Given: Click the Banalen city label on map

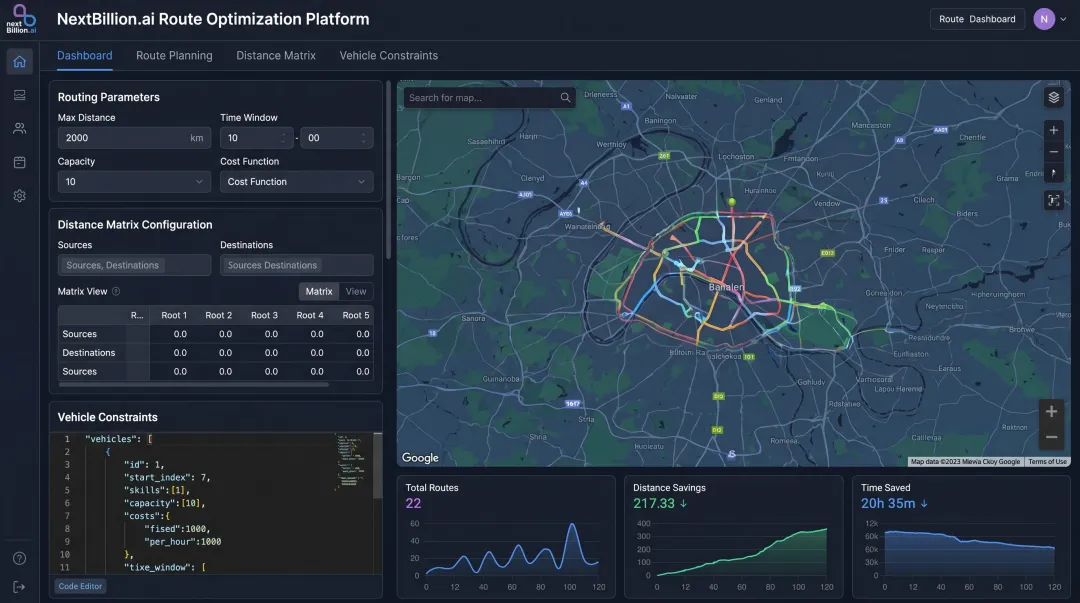Looking at the screenshot, I should [726, 287].
